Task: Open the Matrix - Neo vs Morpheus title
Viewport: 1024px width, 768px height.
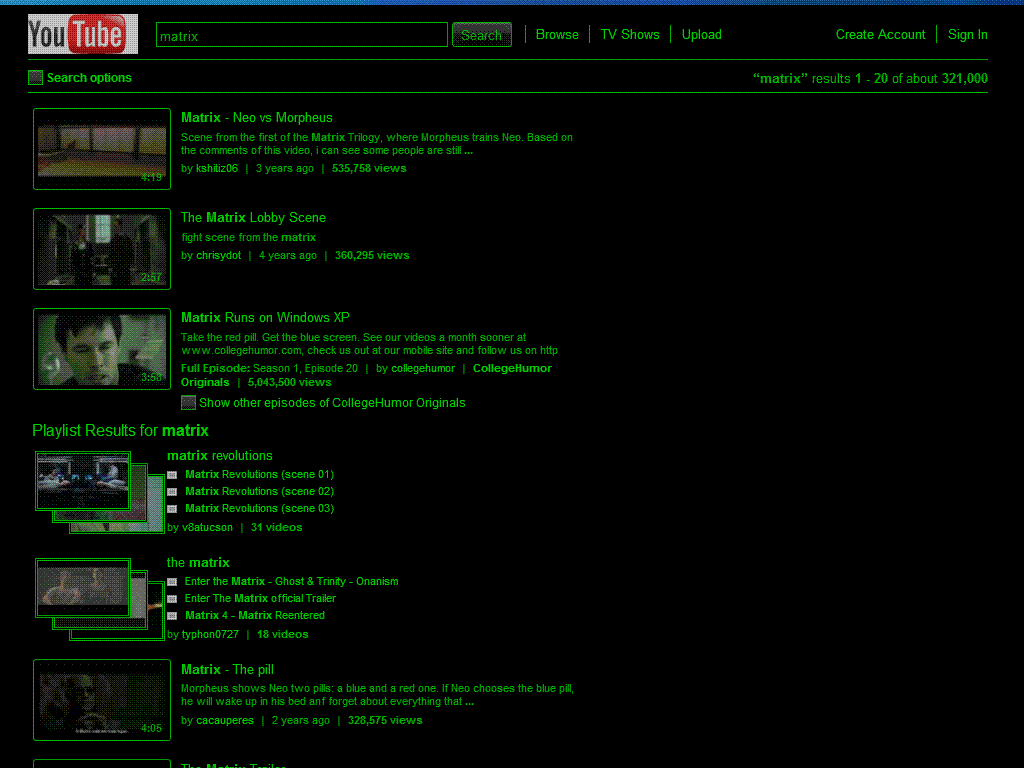Action: [x=257, y=118]
